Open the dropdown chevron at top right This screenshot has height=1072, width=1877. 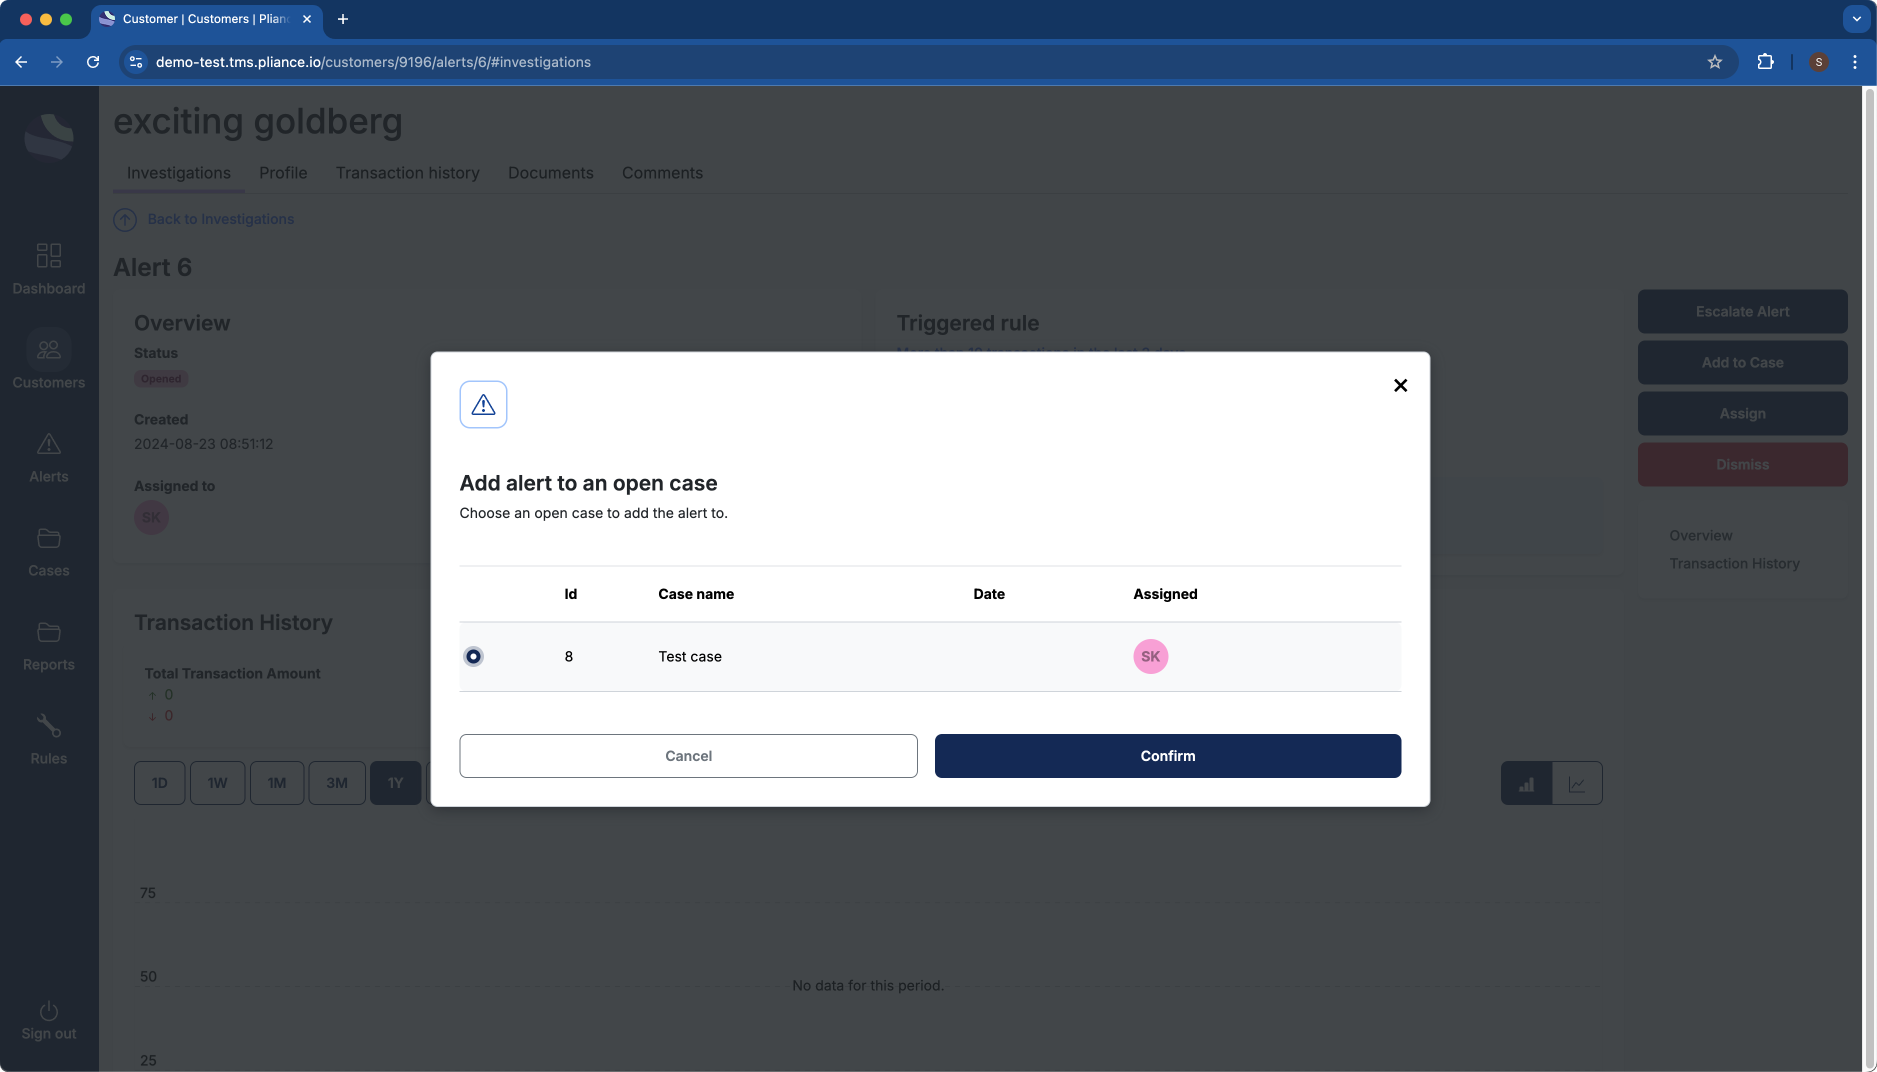[1856, 19]
